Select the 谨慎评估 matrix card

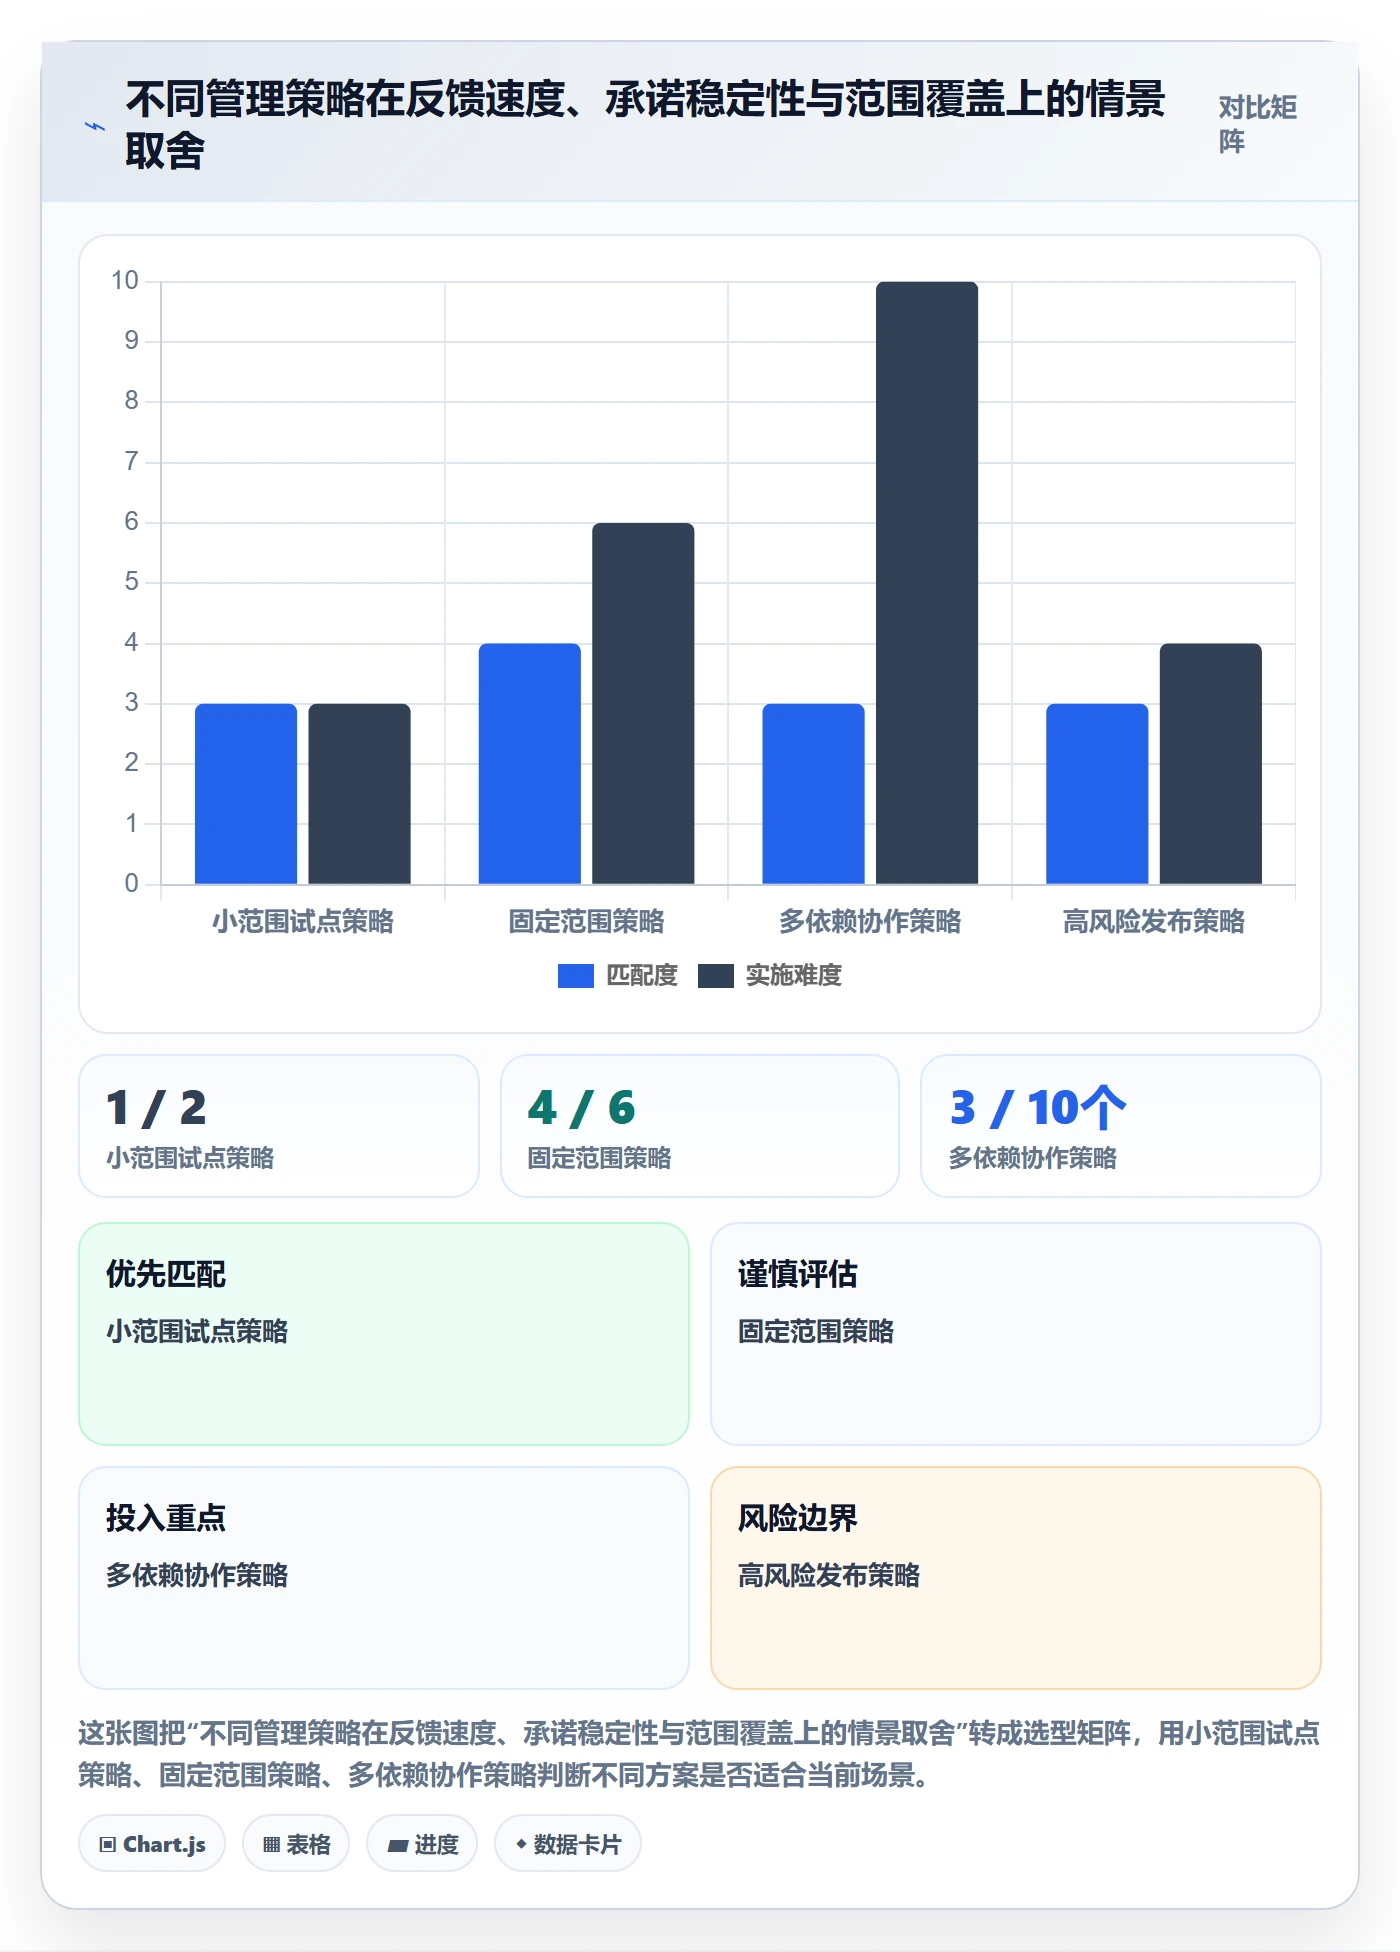click(x=1016, y=1334)
